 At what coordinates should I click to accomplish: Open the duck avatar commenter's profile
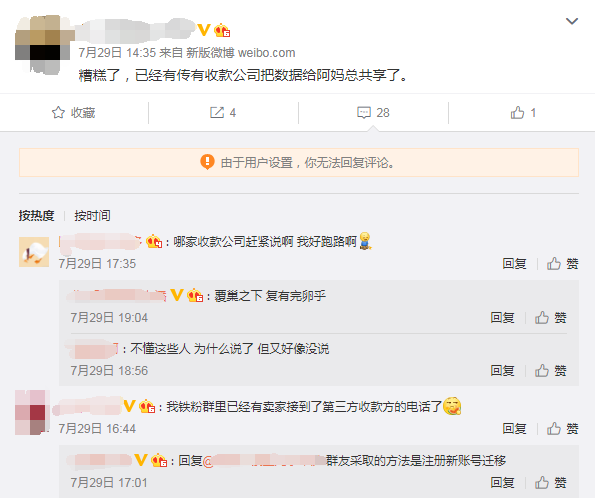tap(34, 252)
